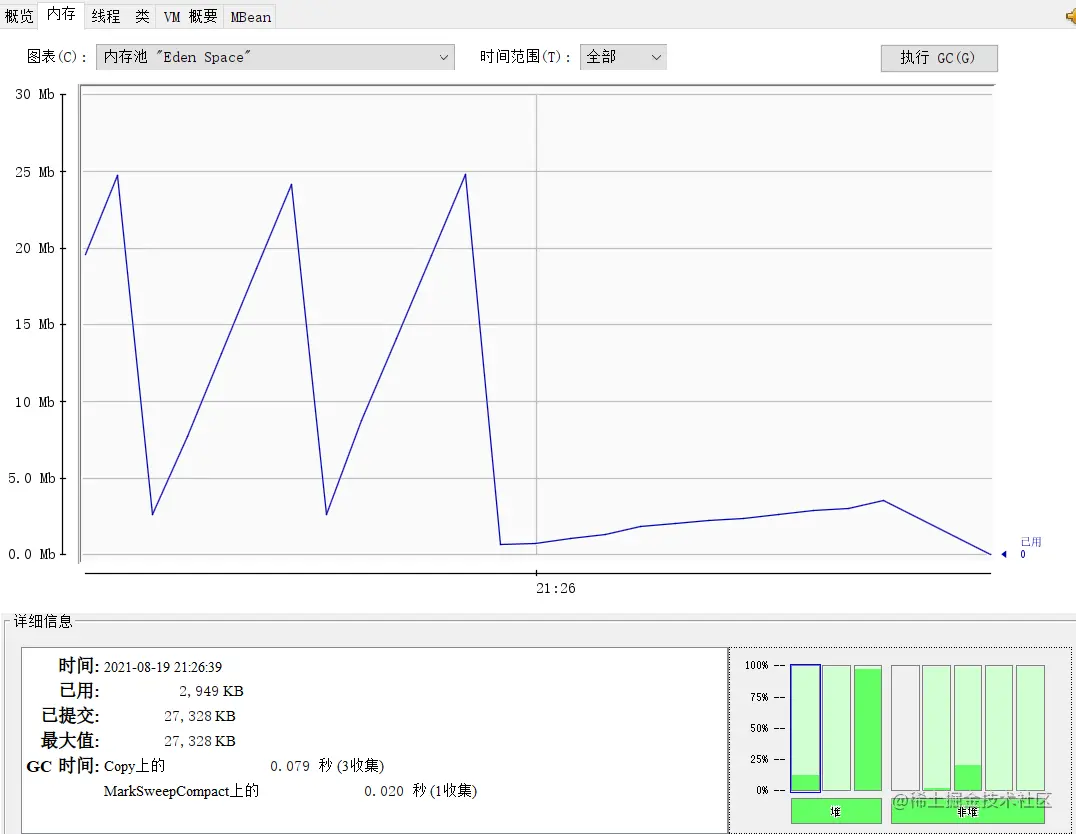Click the 30 Mb axis label
The image size is (1076, 834).
[34, 95]
